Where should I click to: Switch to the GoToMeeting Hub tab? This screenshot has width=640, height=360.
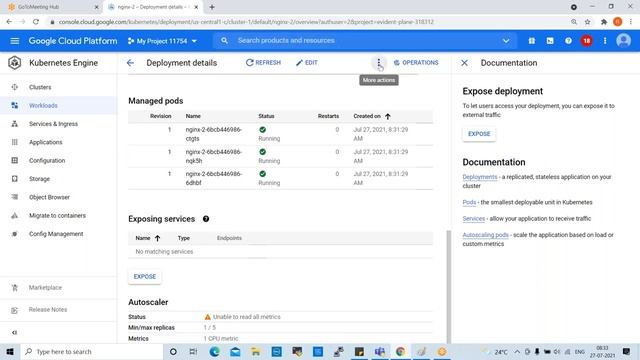[x=53, y=7]
